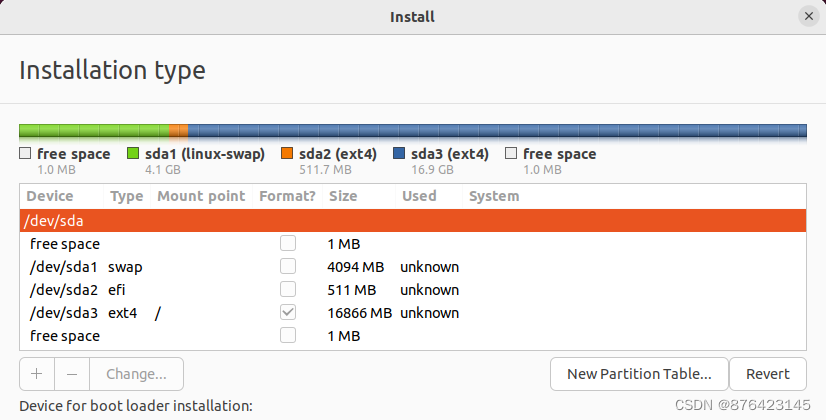The height and width of the screenshot is (420, 826).
Task: Revert the partition changes
Action: (x=768, y=374)
